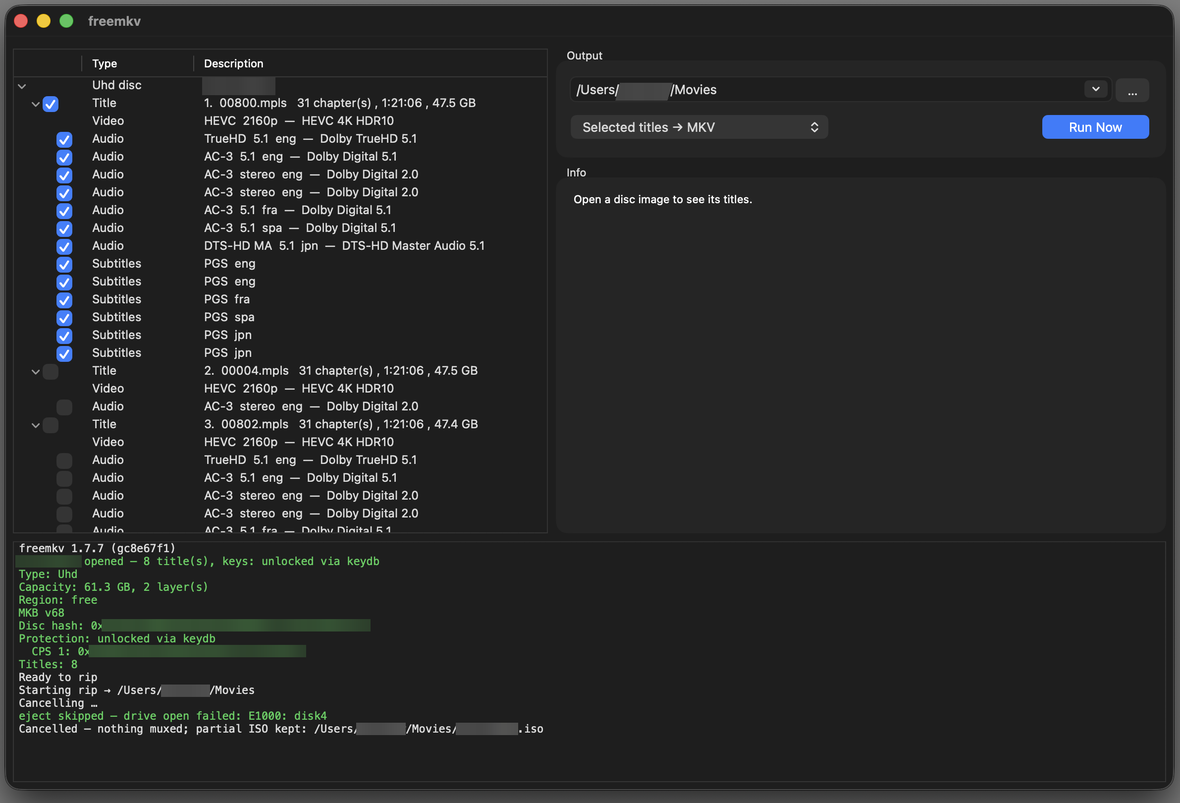
Task: Open the output path history dropdown
Action: [x=1096, y=90]
